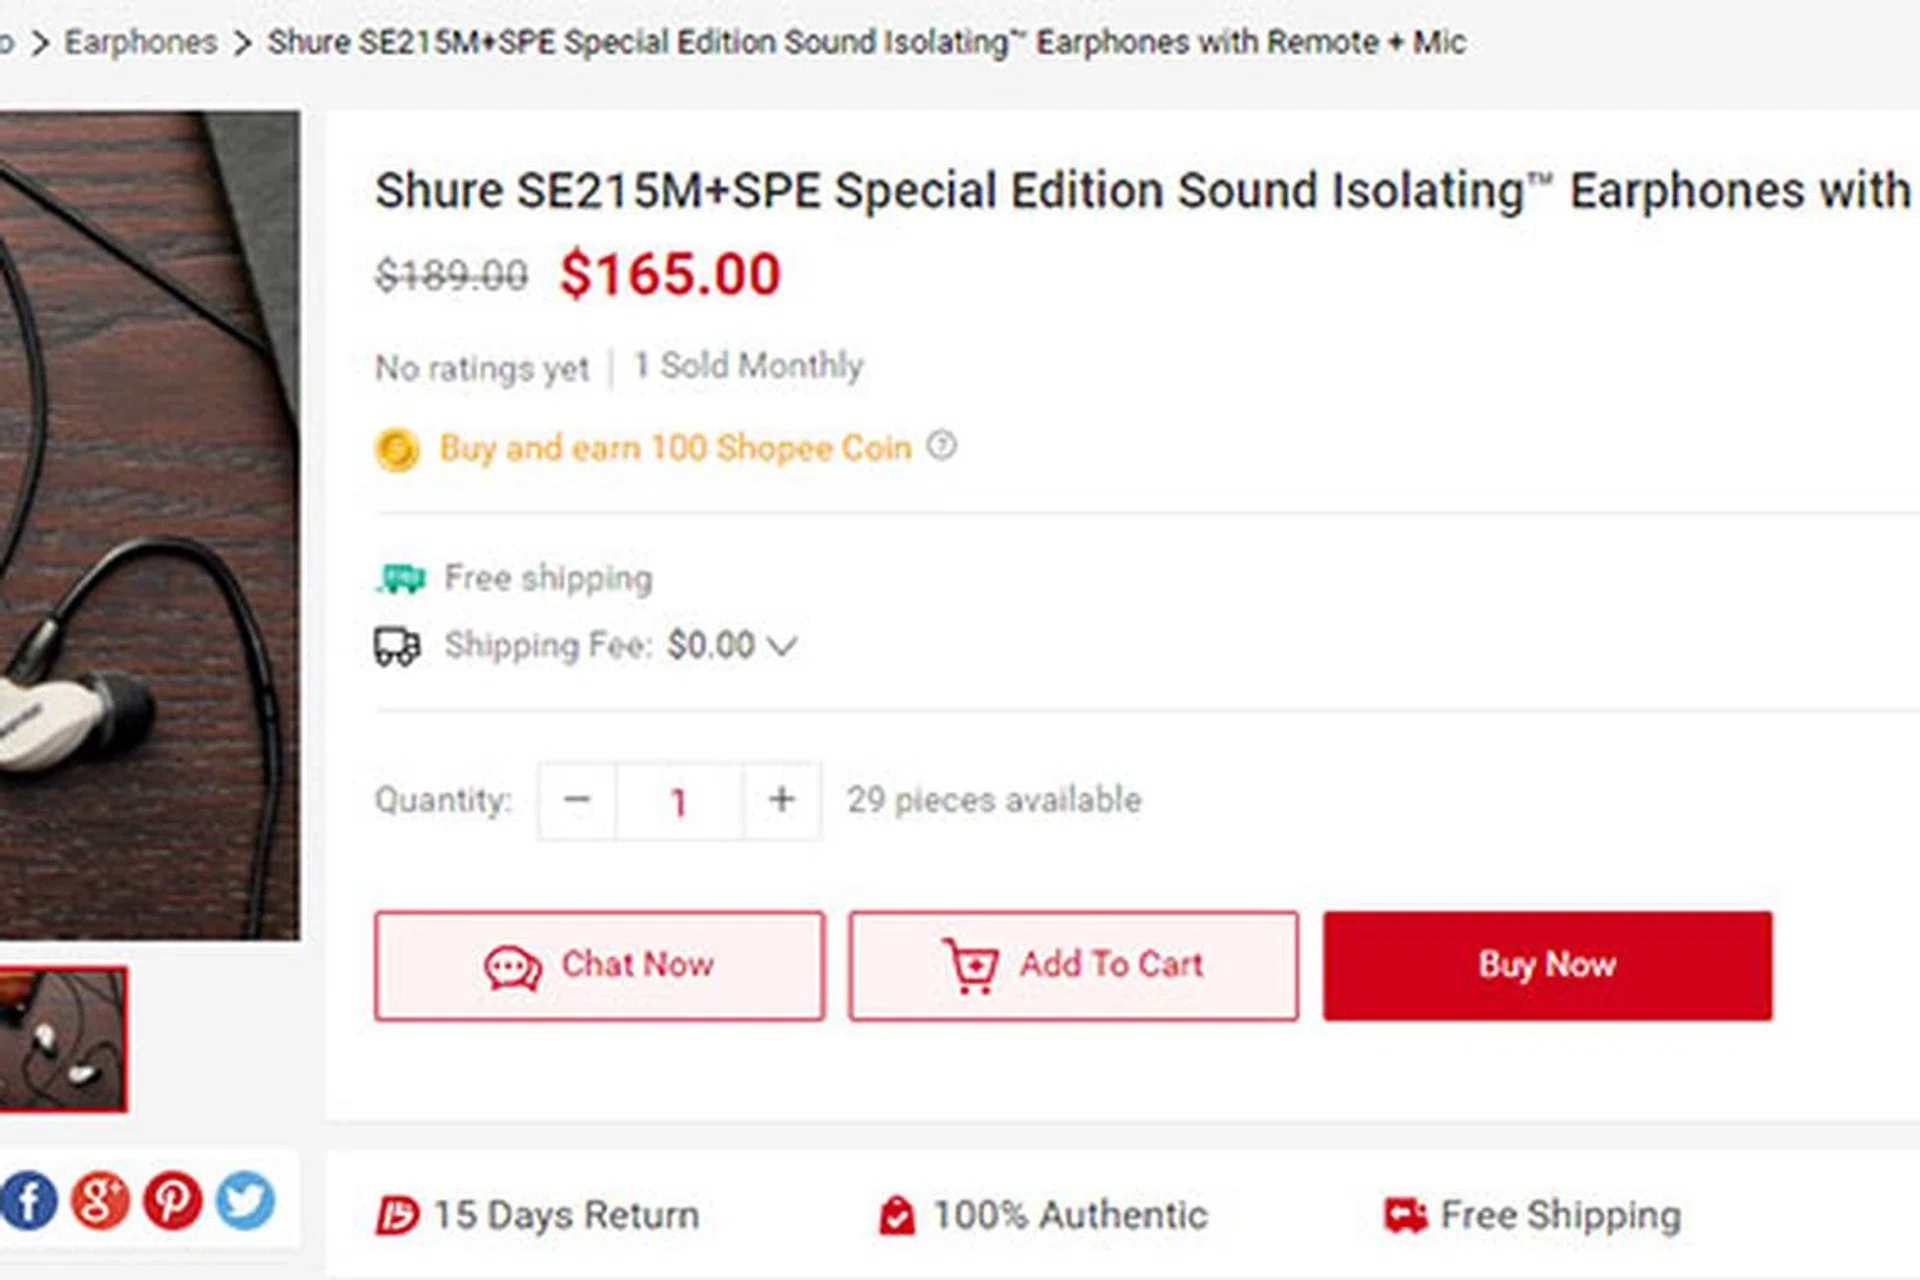Click the 15 Days Return icon
The width and height of the screenshot is (1920, 1280).
[x=396, y=1216]
